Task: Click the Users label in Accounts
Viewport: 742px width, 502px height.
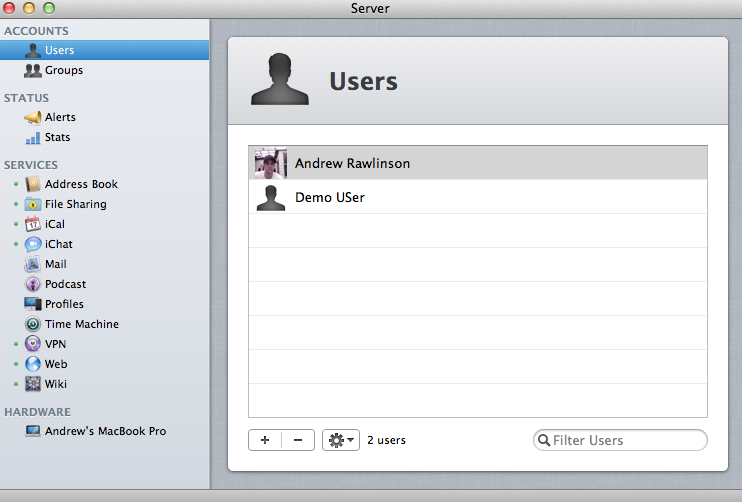Action: [60, 50]
